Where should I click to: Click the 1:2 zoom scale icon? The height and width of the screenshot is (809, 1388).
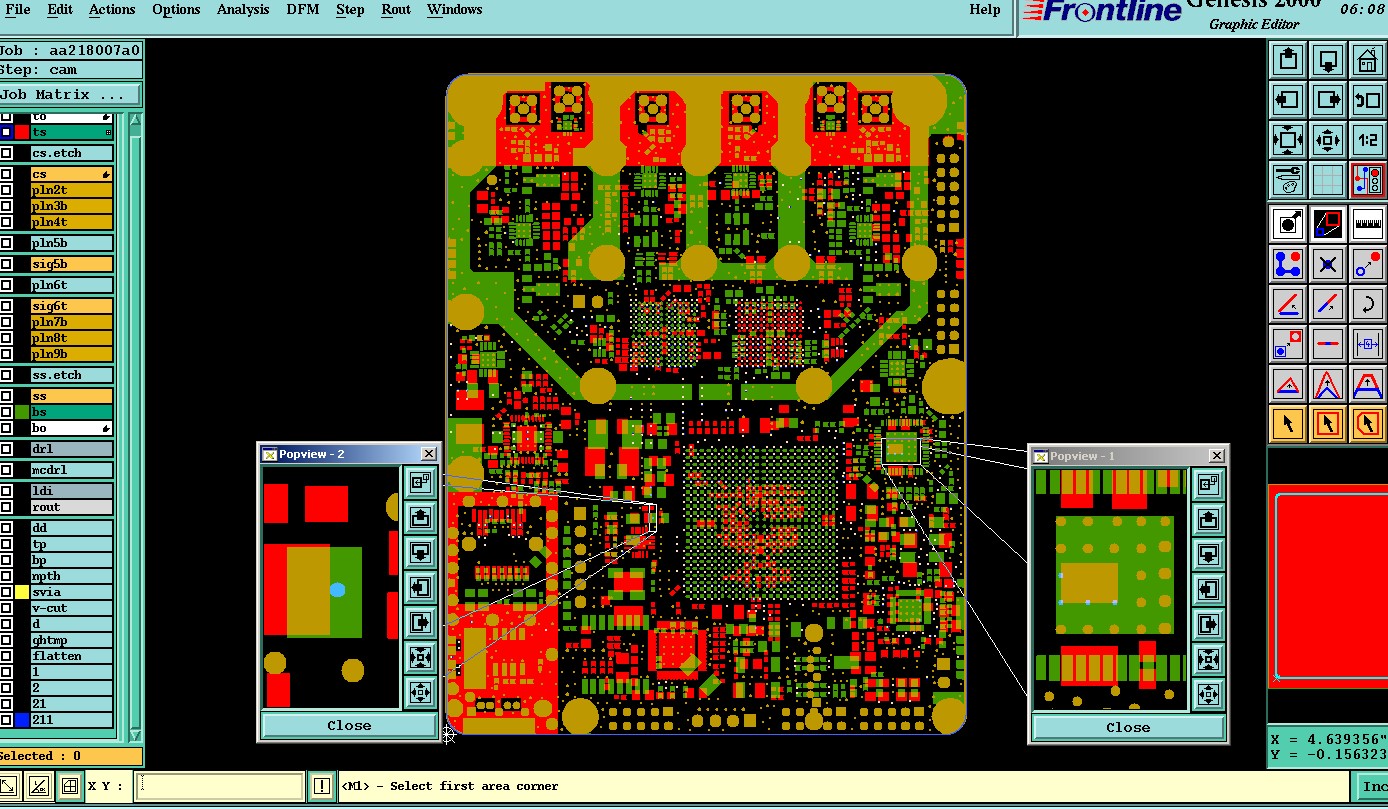1367,140
